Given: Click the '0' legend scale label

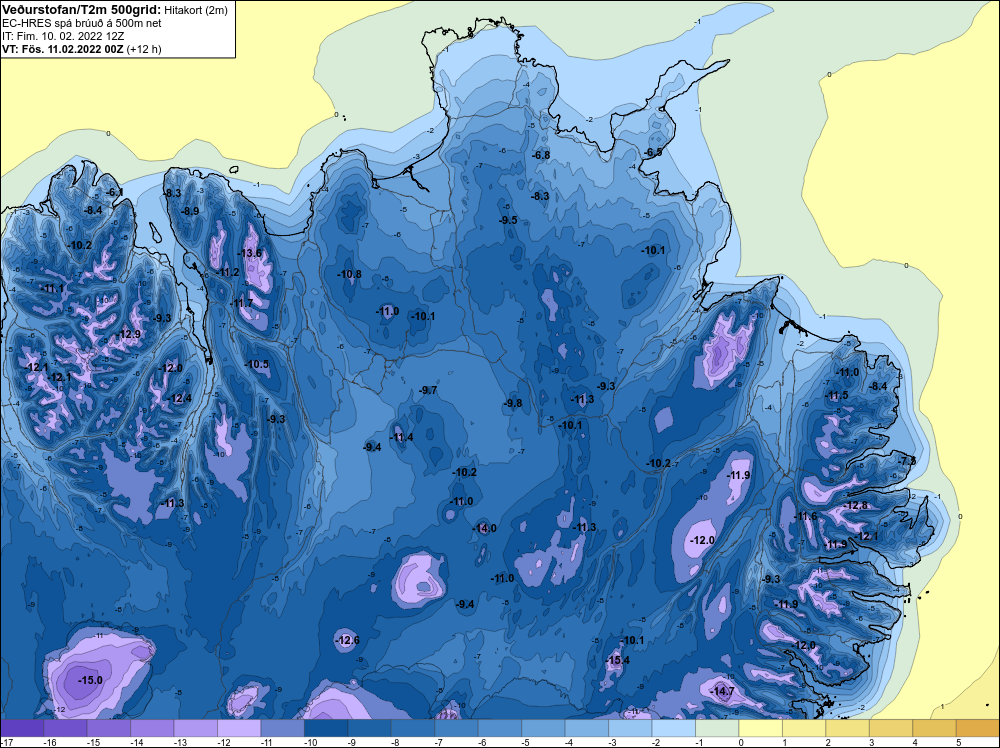Looking at the screenshot, I should tap(741, 742).
